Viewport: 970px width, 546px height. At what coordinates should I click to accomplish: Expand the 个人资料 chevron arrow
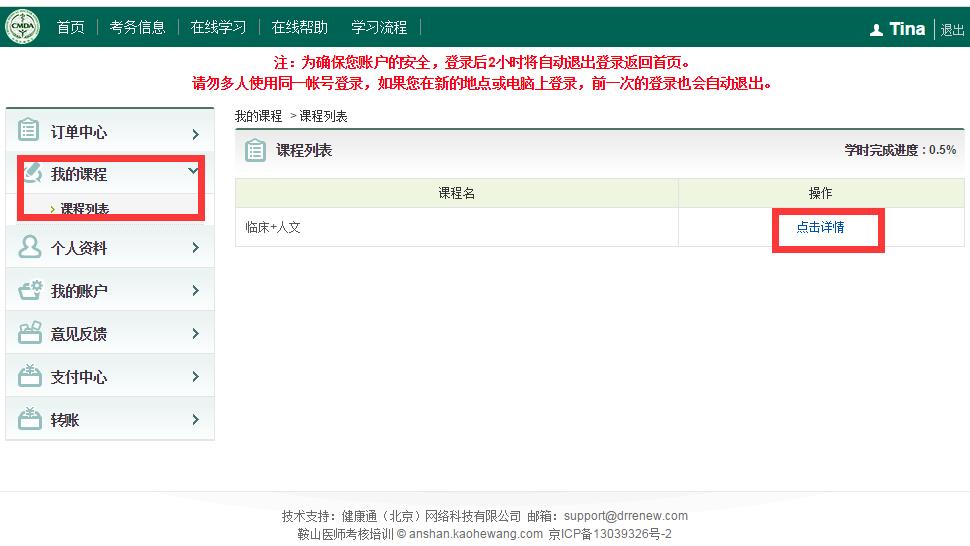[x=195, y=248]
